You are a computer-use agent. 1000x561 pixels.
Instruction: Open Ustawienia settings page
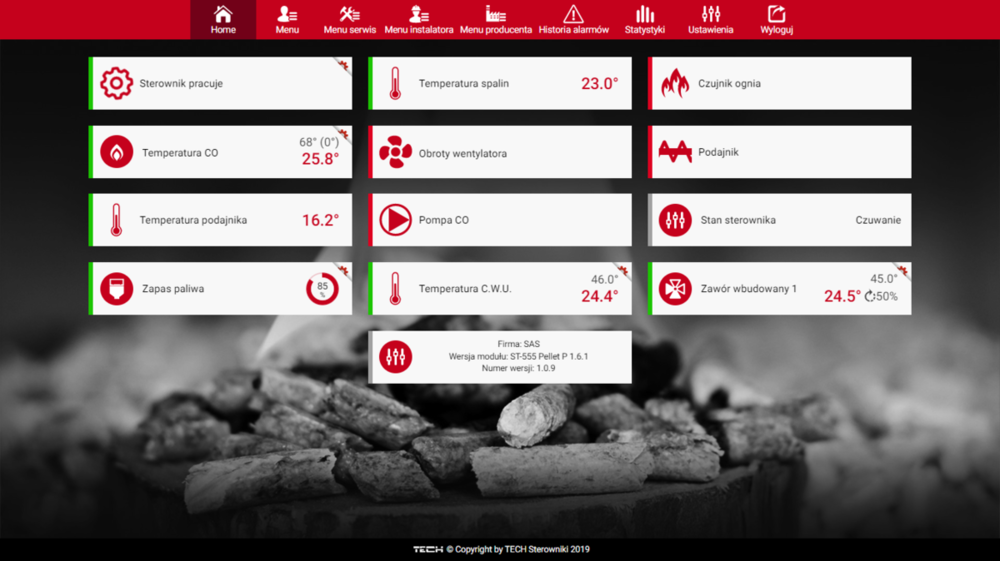pos(710,19)
